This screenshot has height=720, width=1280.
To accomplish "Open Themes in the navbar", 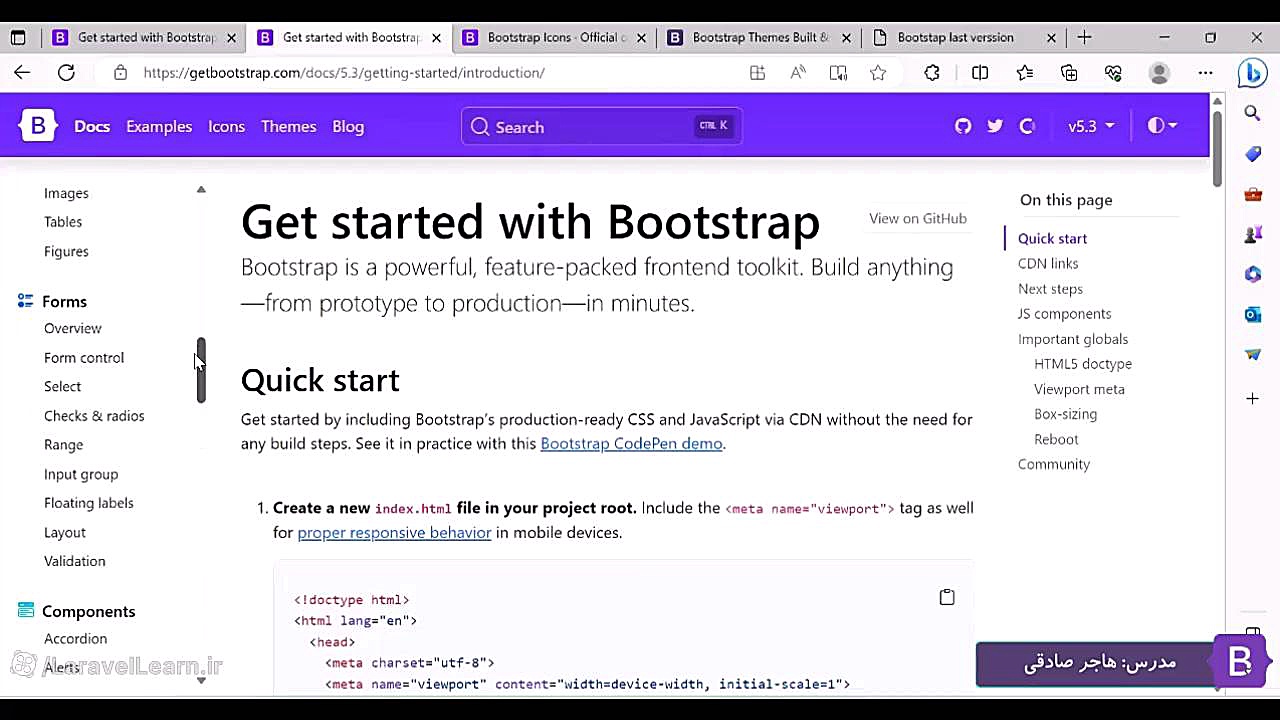I will [x=288, y=126].
